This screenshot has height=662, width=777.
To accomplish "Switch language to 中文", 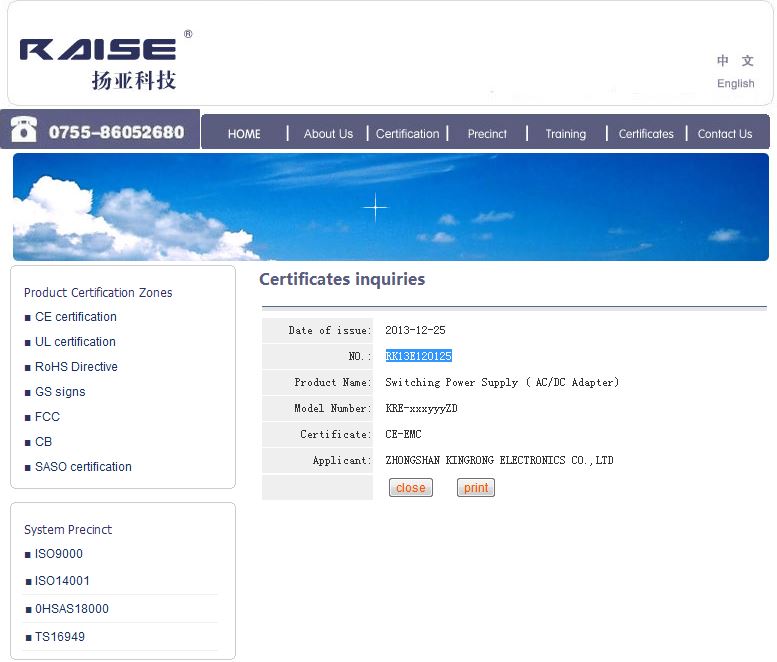I will coord(735,61).
